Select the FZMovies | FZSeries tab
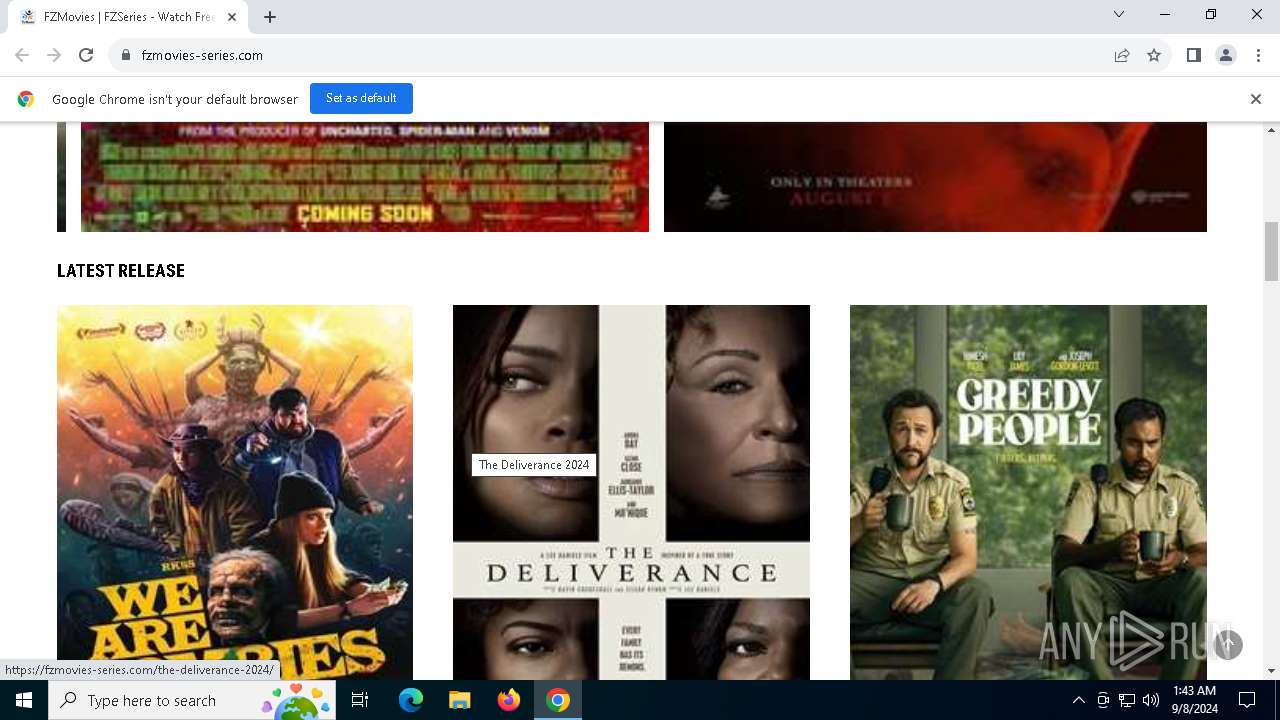 [x=128, y=17]
